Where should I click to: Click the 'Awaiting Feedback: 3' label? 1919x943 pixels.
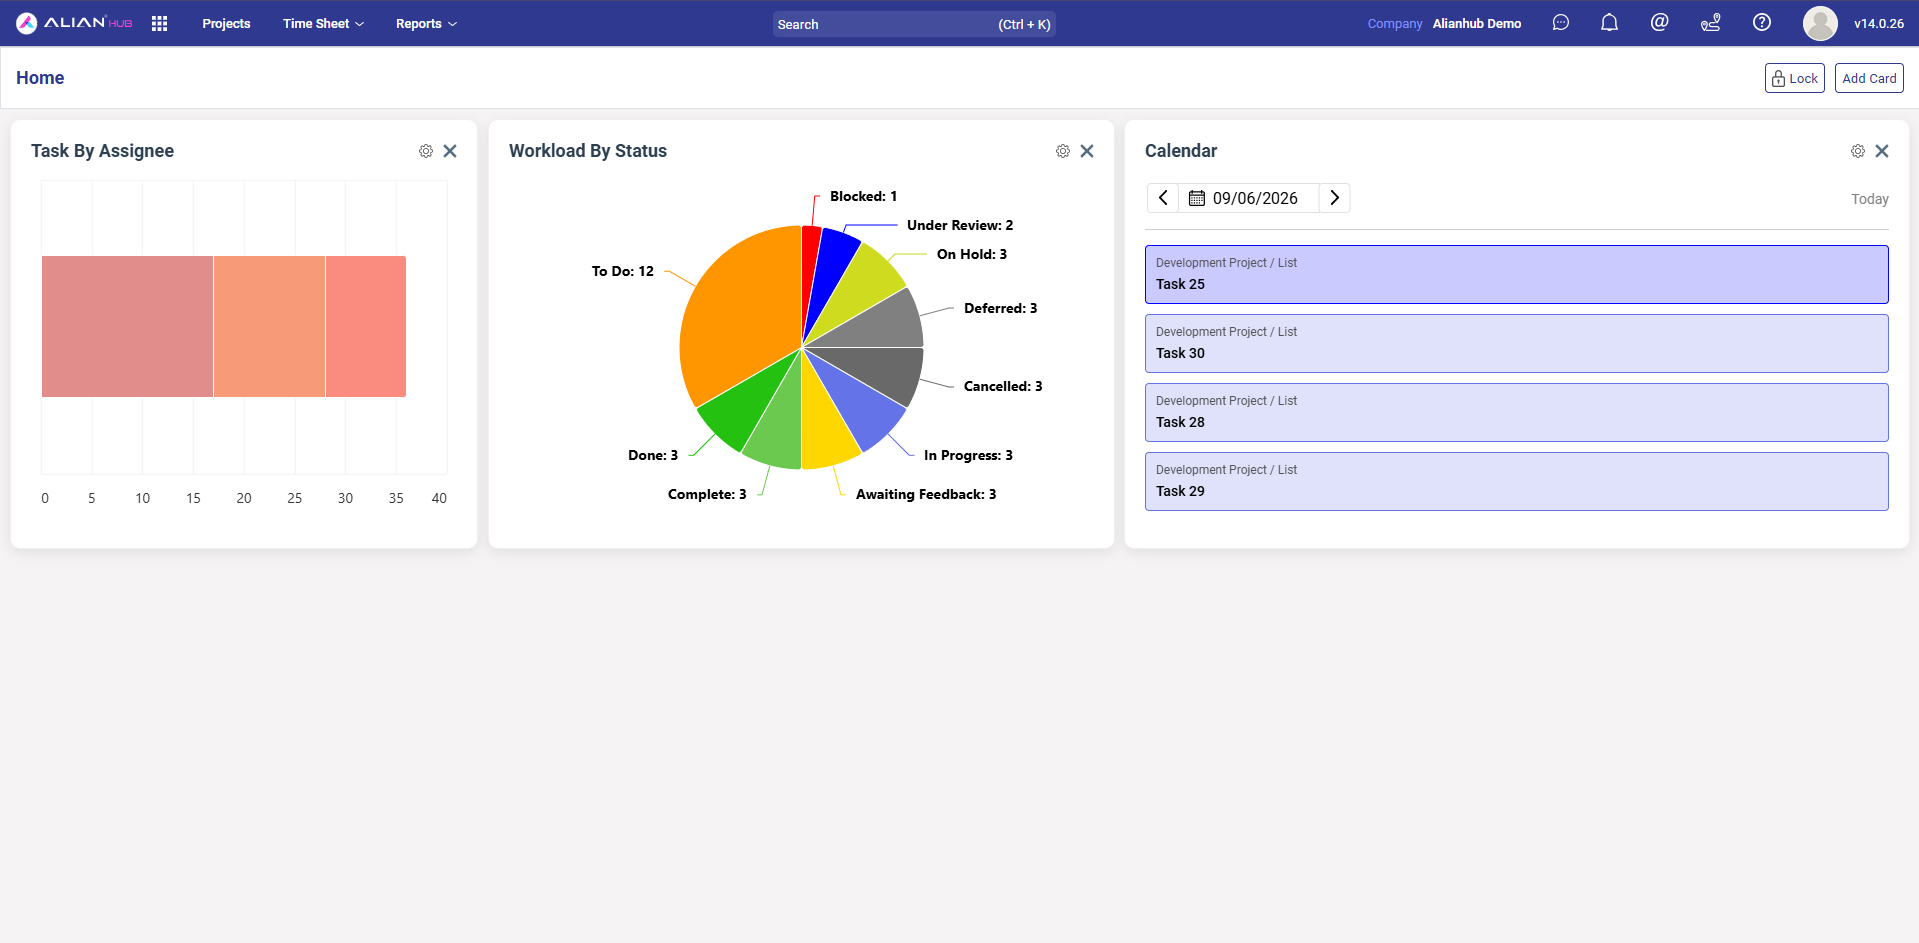pos(926,494)
